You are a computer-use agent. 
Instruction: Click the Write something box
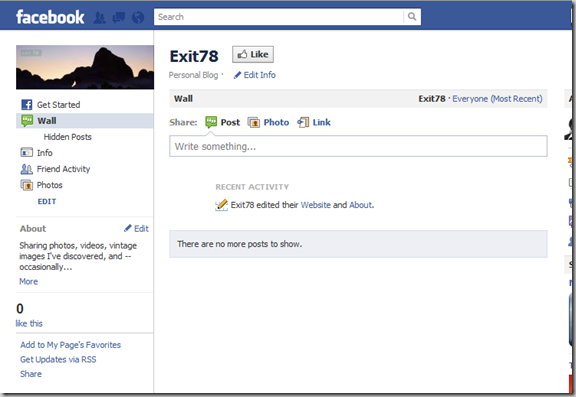point(358,146)
